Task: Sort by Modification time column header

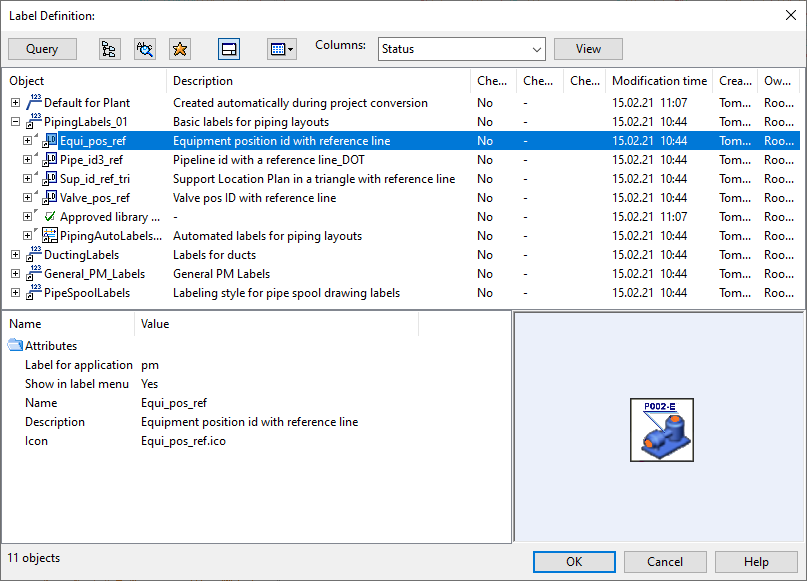Action: [x=658, y=81]
